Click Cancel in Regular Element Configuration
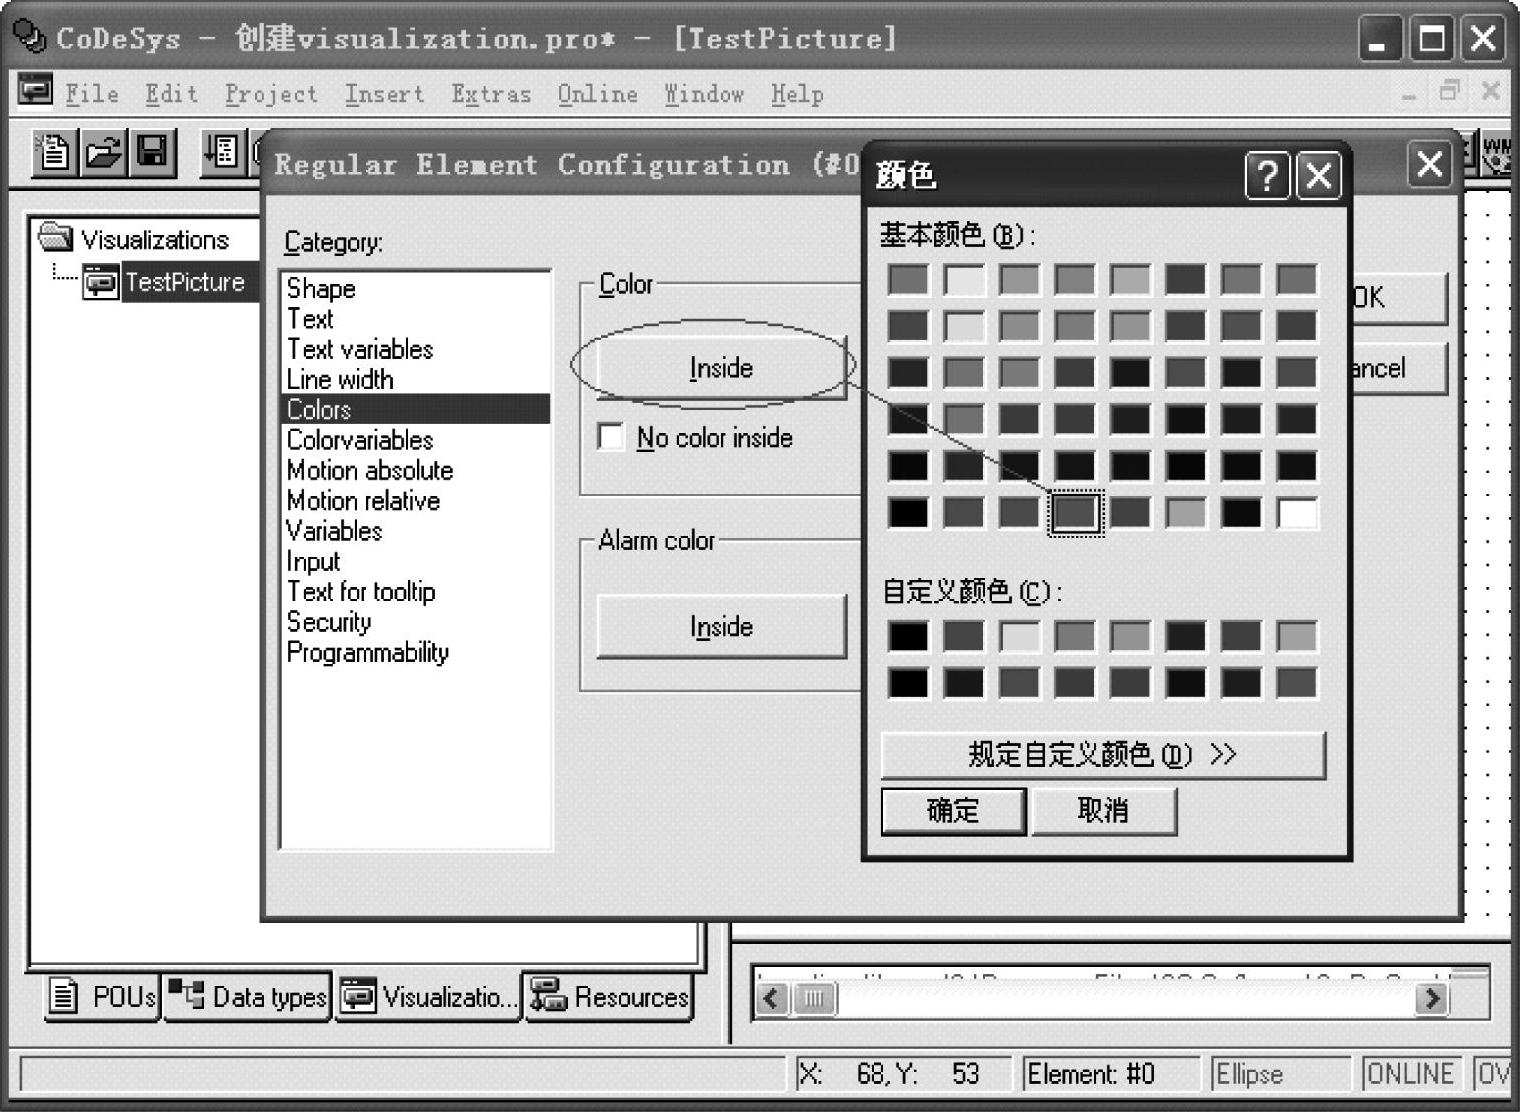Viewport: 1520px width, 1112px height. [1398, 368]
